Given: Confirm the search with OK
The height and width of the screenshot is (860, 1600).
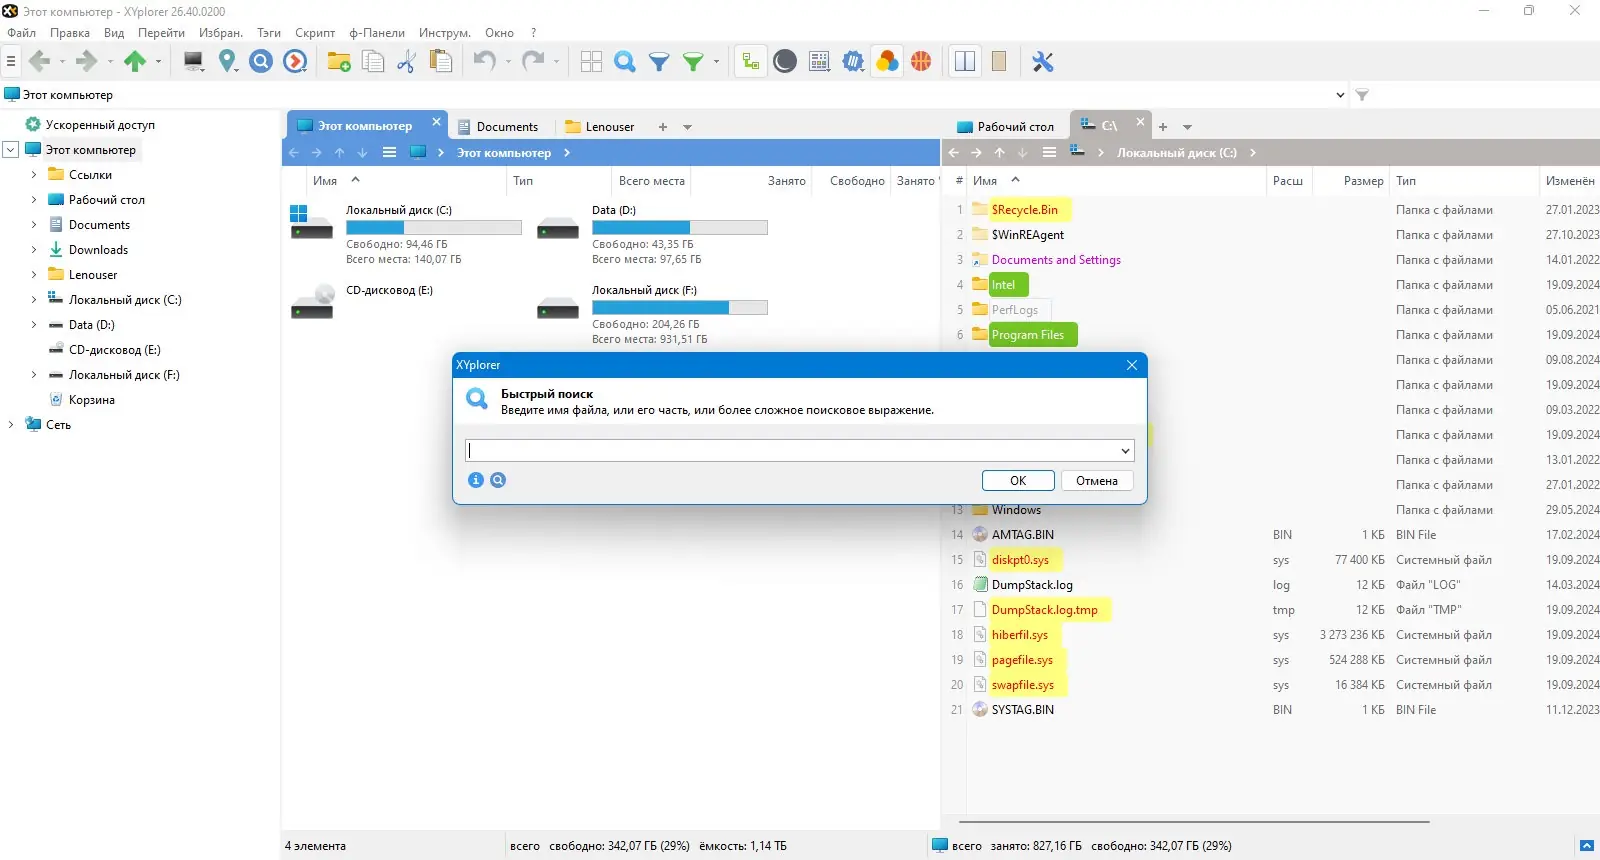Looking at the screenshot, I should coord(1018,481).
